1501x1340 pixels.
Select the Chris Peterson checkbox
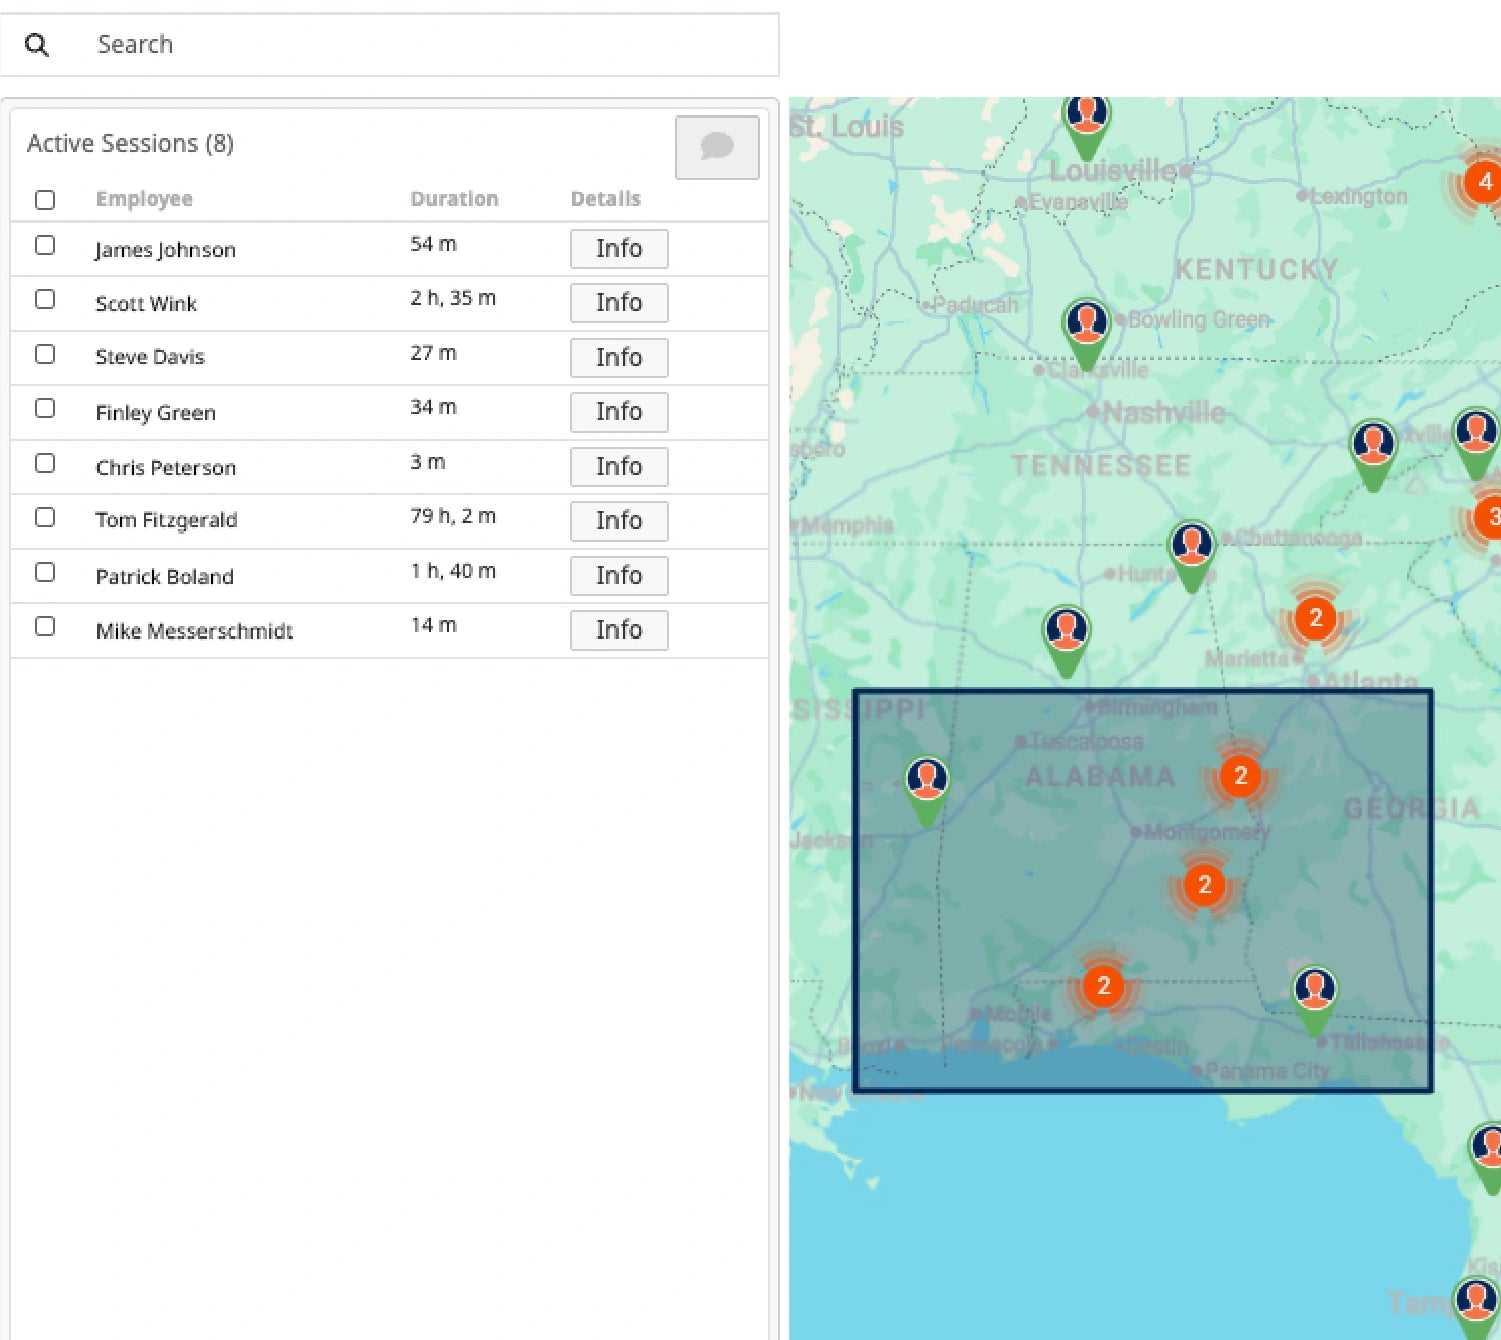45,463
